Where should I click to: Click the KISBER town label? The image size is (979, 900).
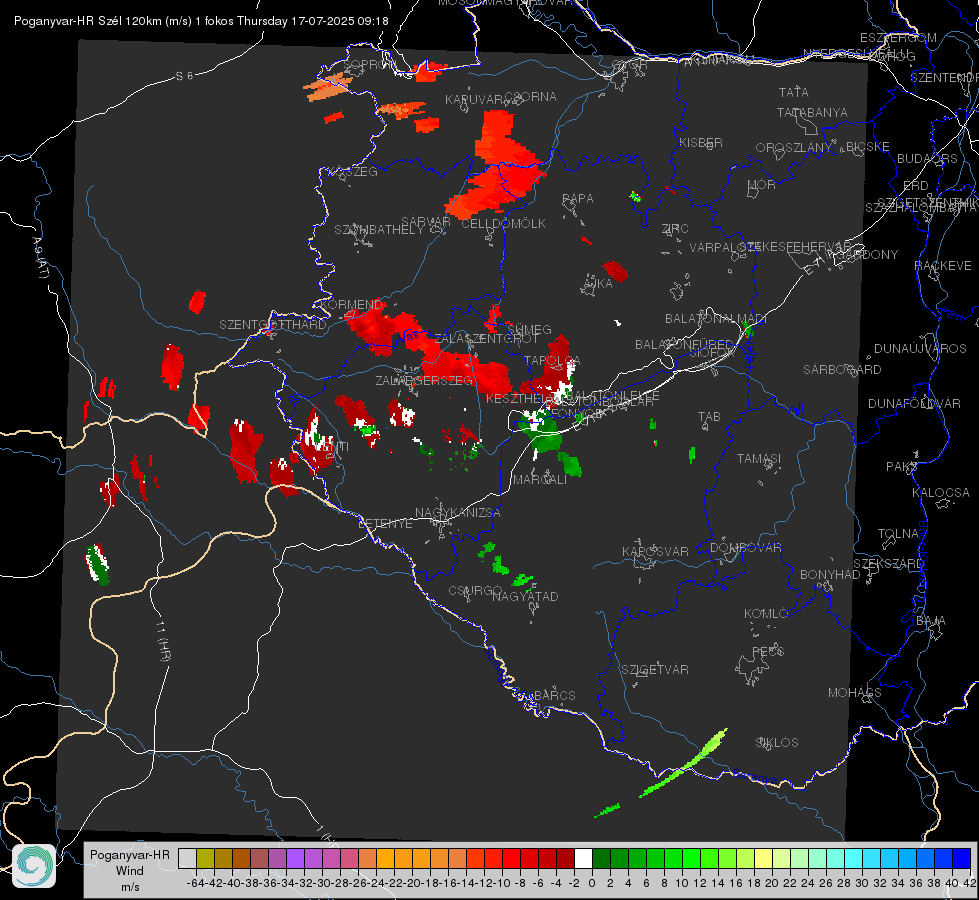701,142
